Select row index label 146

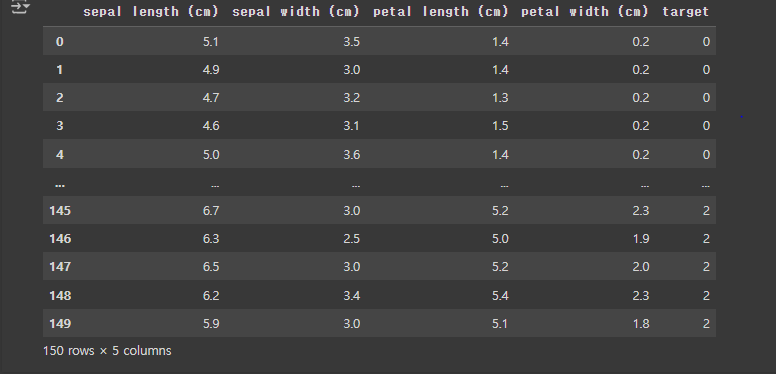(60, 239)
